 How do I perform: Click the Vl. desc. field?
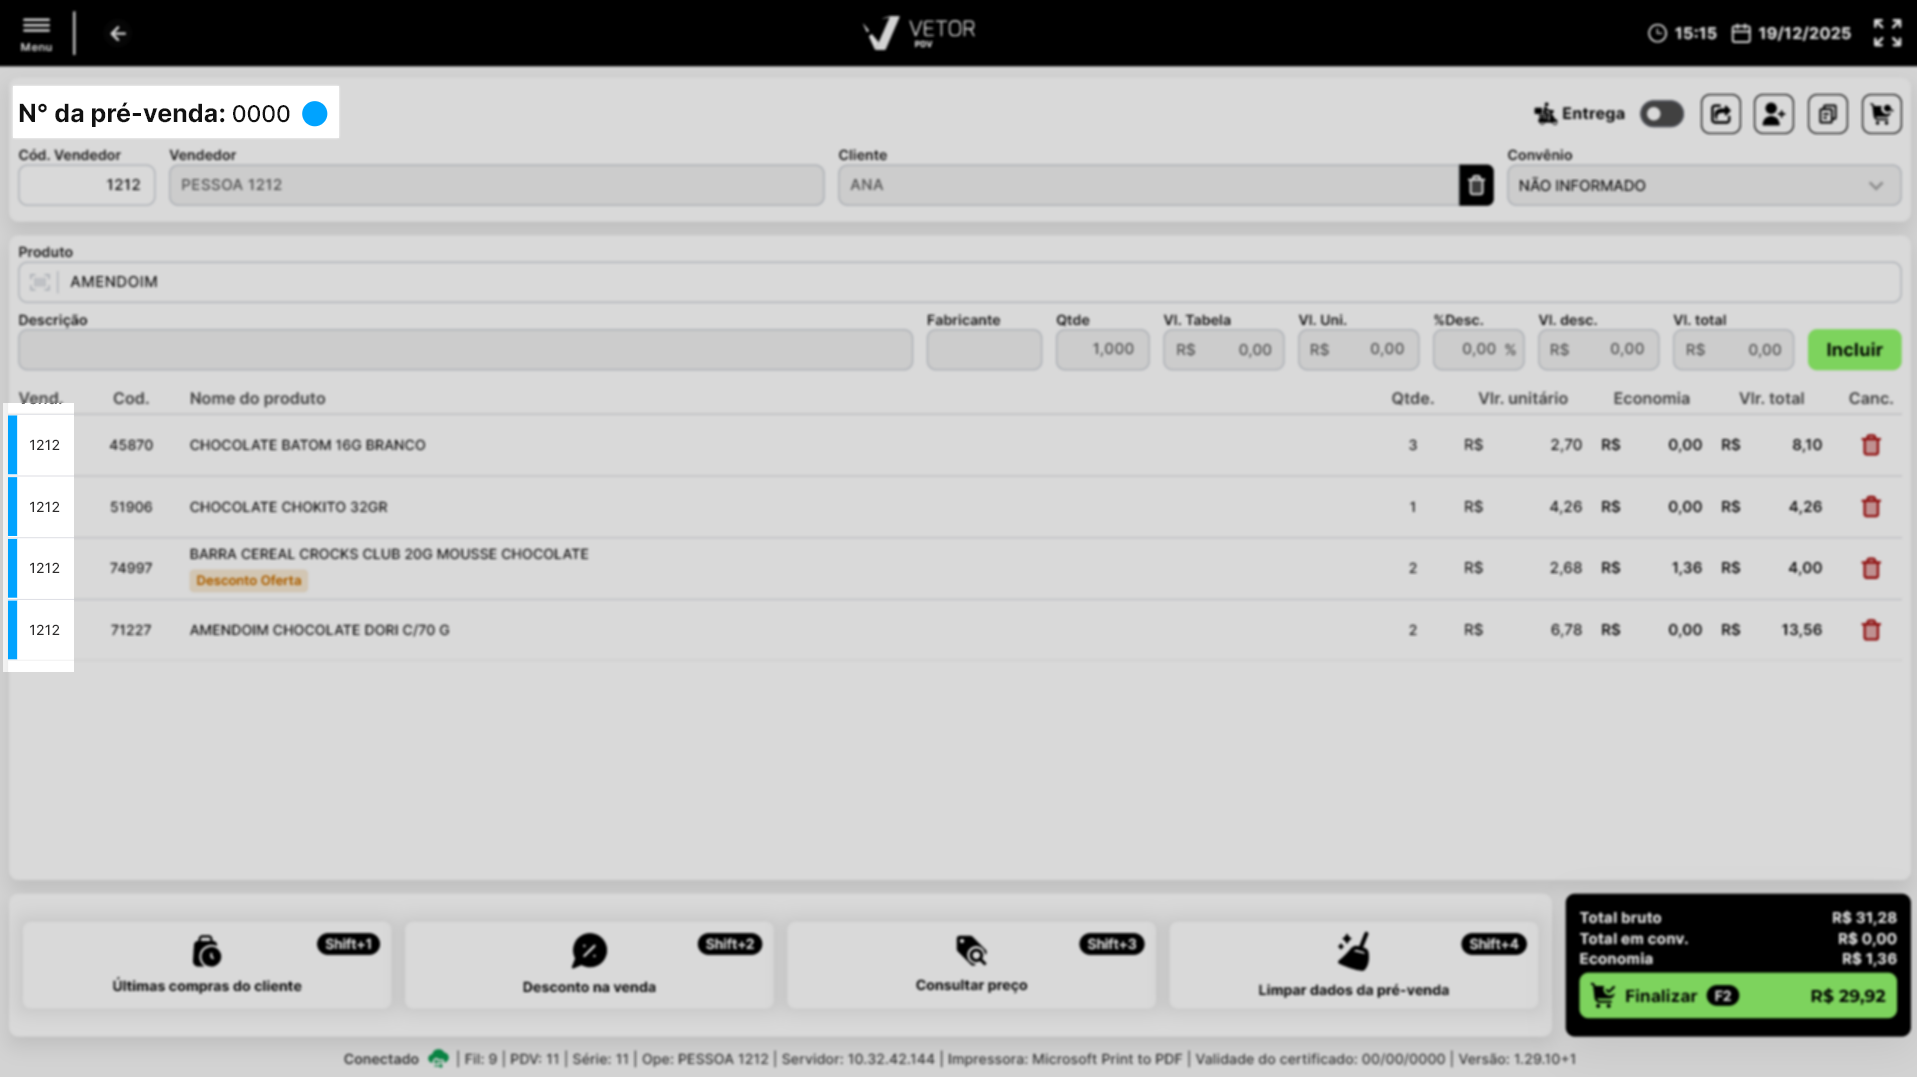1598,350
